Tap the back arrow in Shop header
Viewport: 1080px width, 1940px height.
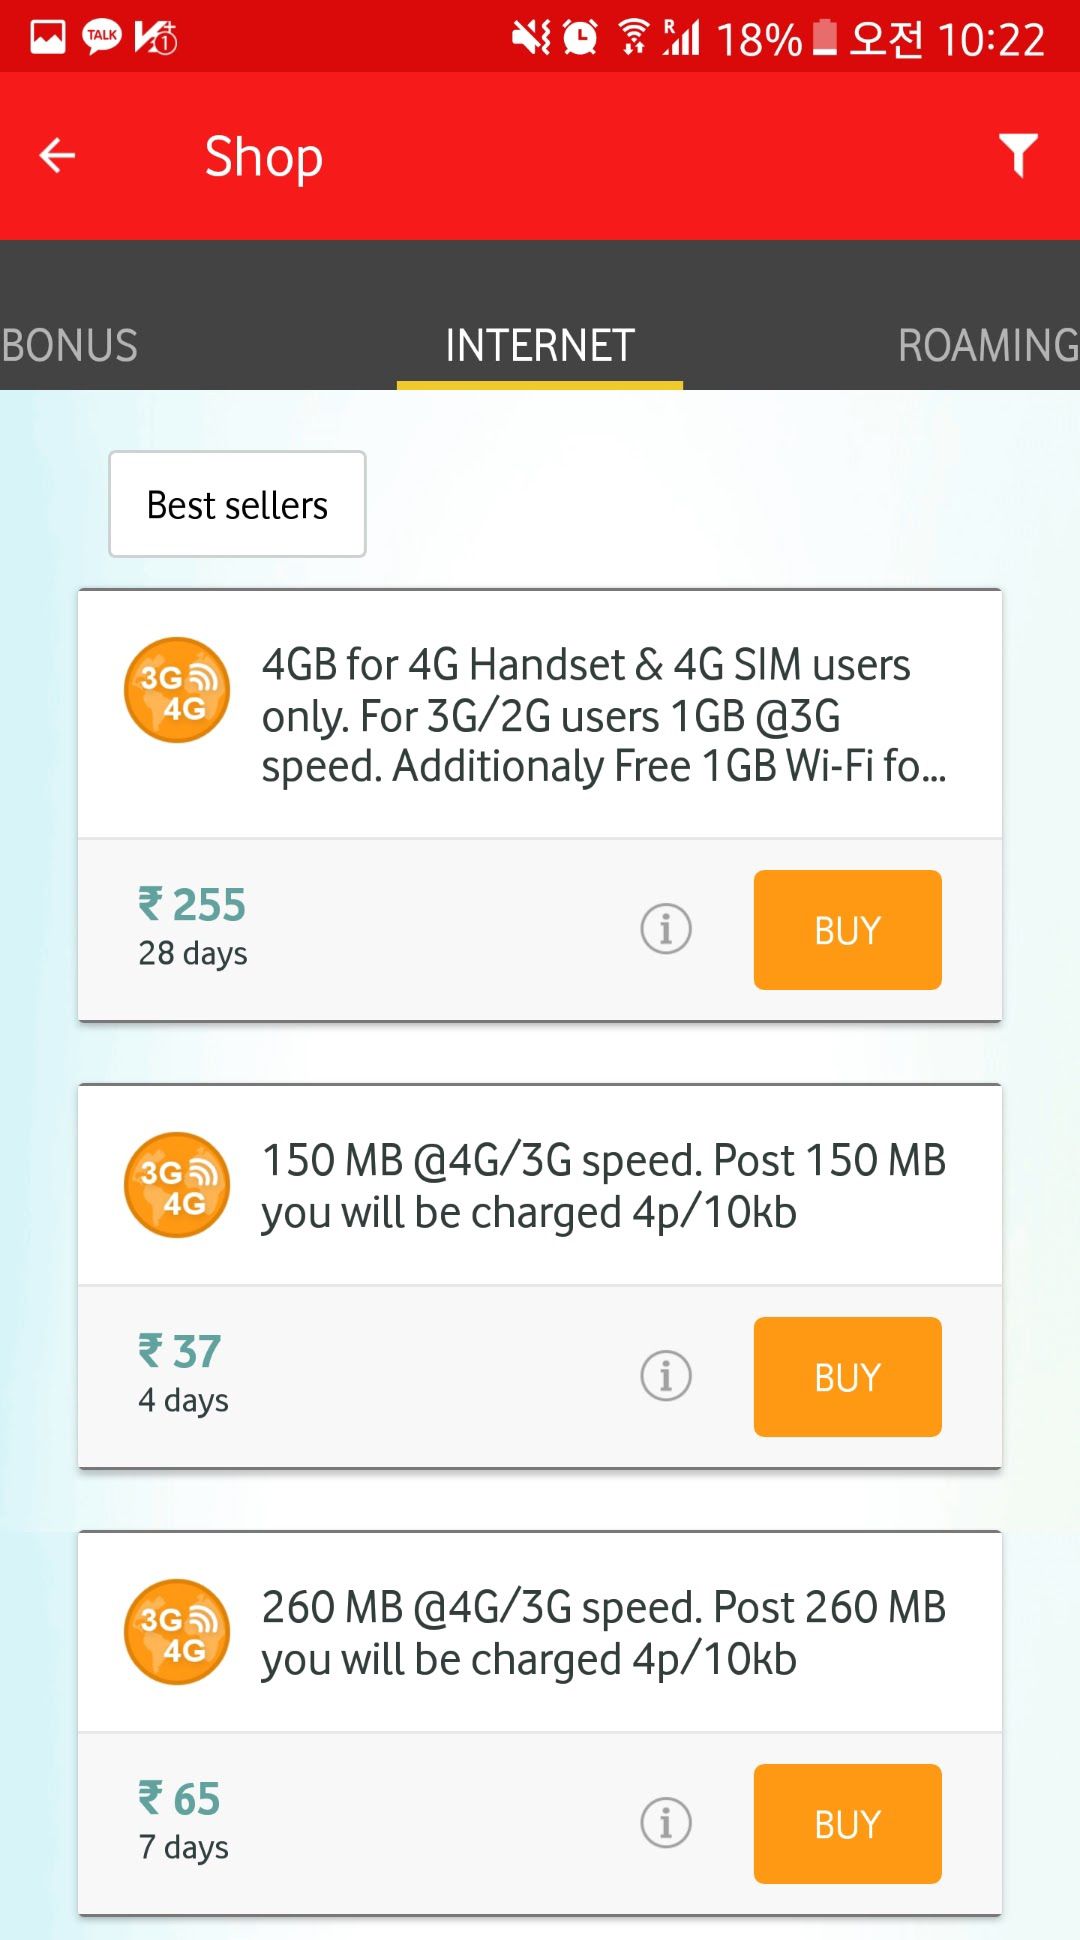click(57, 156)
